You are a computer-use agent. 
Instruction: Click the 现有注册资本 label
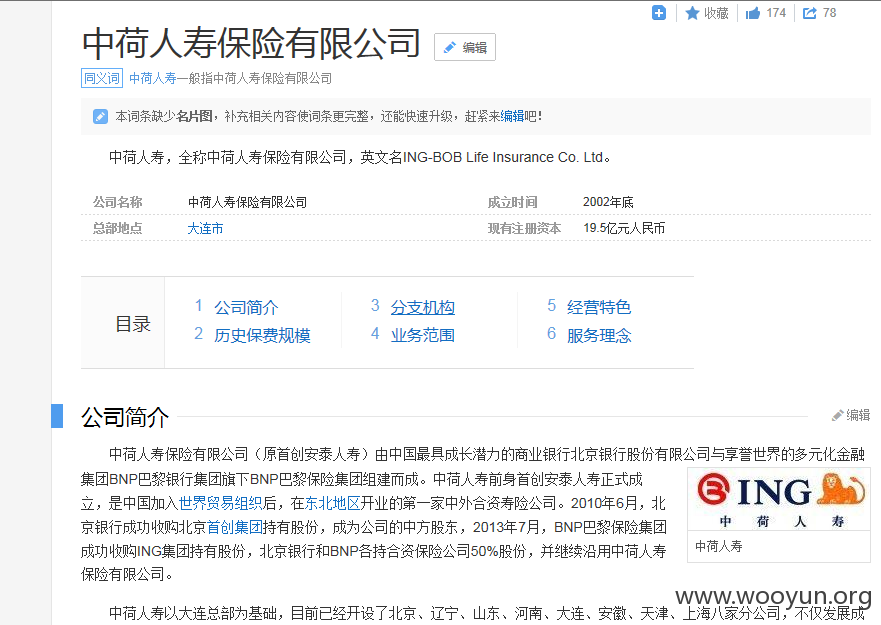(x=524, y=228)
